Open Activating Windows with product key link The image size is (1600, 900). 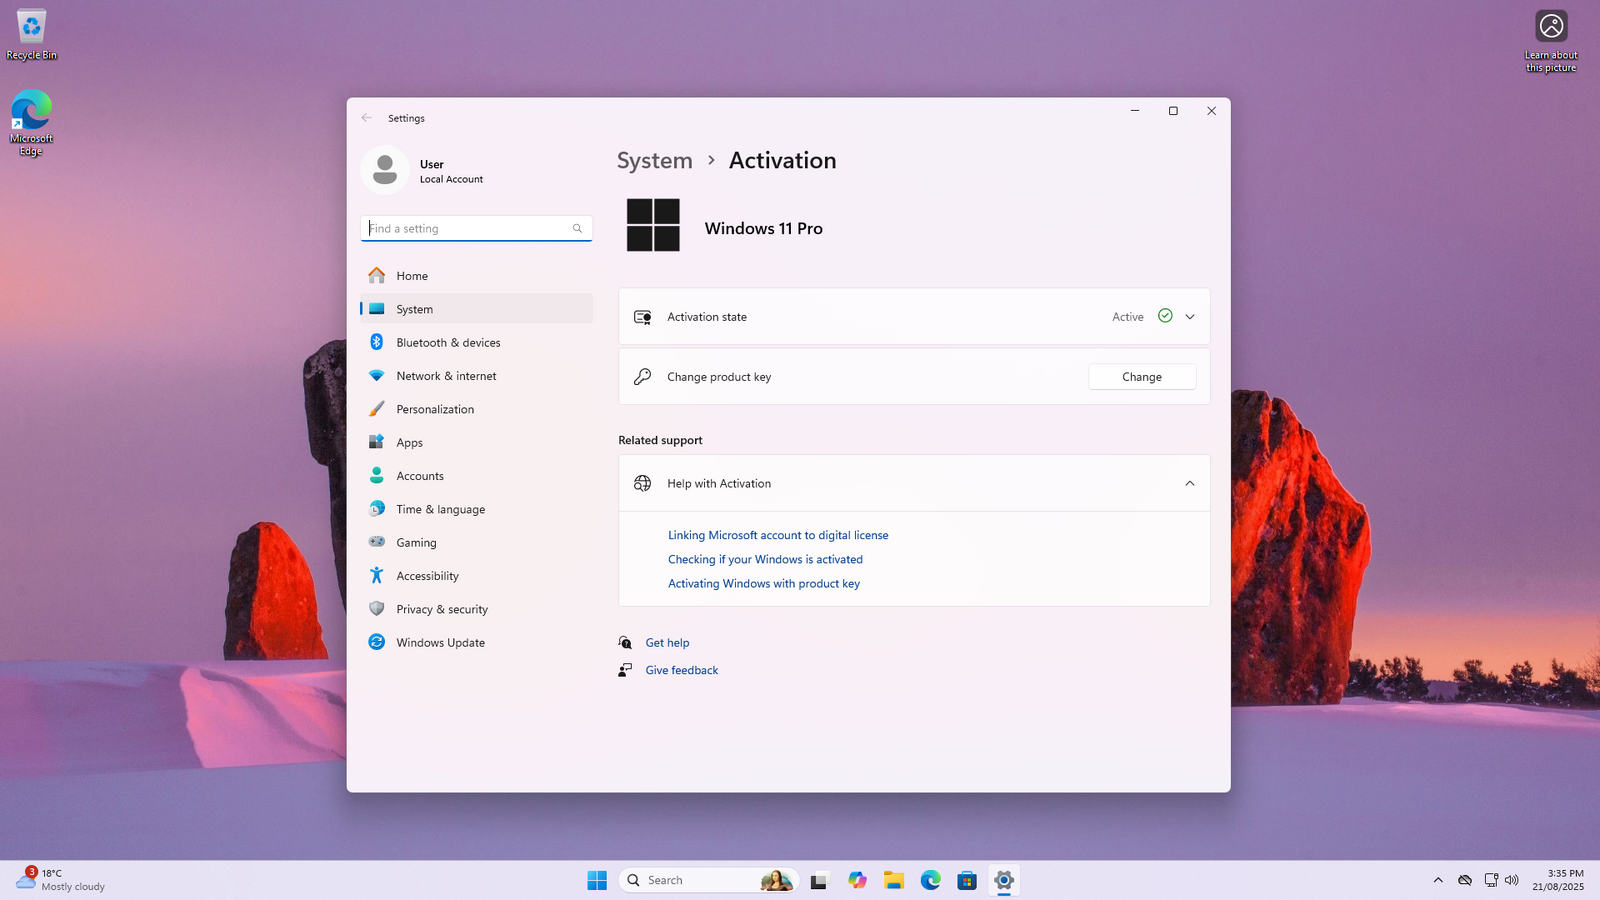click(x=764, y=583)
